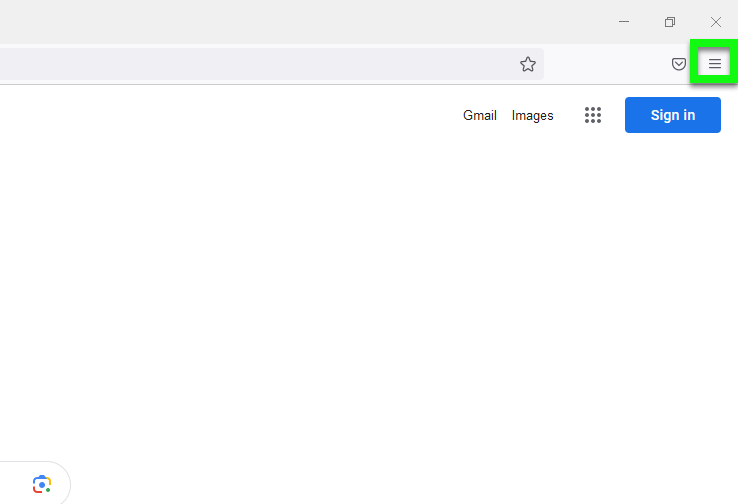738x504 pixels.
Task: Bookmark this page with the star icon
Action: pyautogui.click(x=528, y=64)
